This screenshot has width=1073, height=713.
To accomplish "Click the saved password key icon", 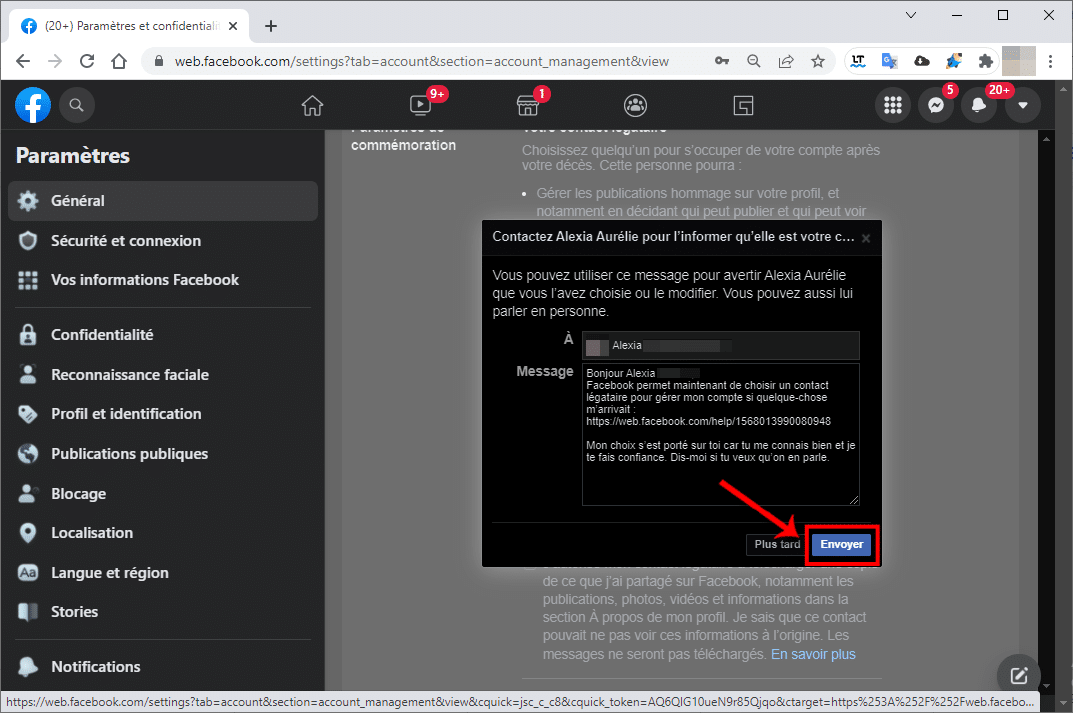I will (x=721, y=61).
